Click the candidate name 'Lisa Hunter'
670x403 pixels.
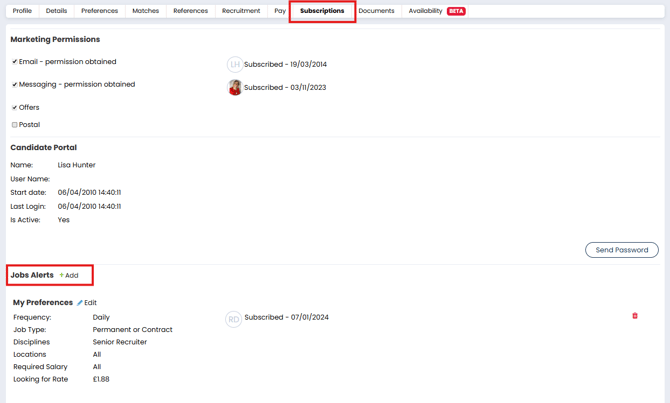point(76,165)
